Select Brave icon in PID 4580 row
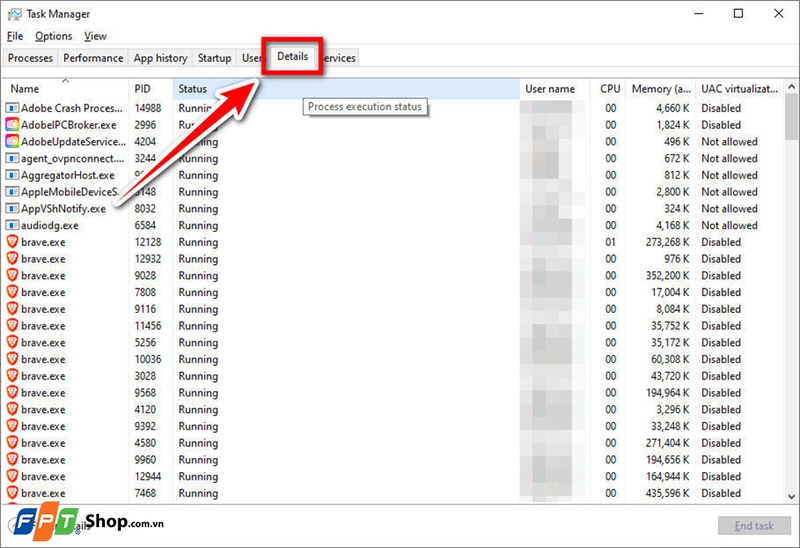800x548 pixels. (x=12, y=443)
